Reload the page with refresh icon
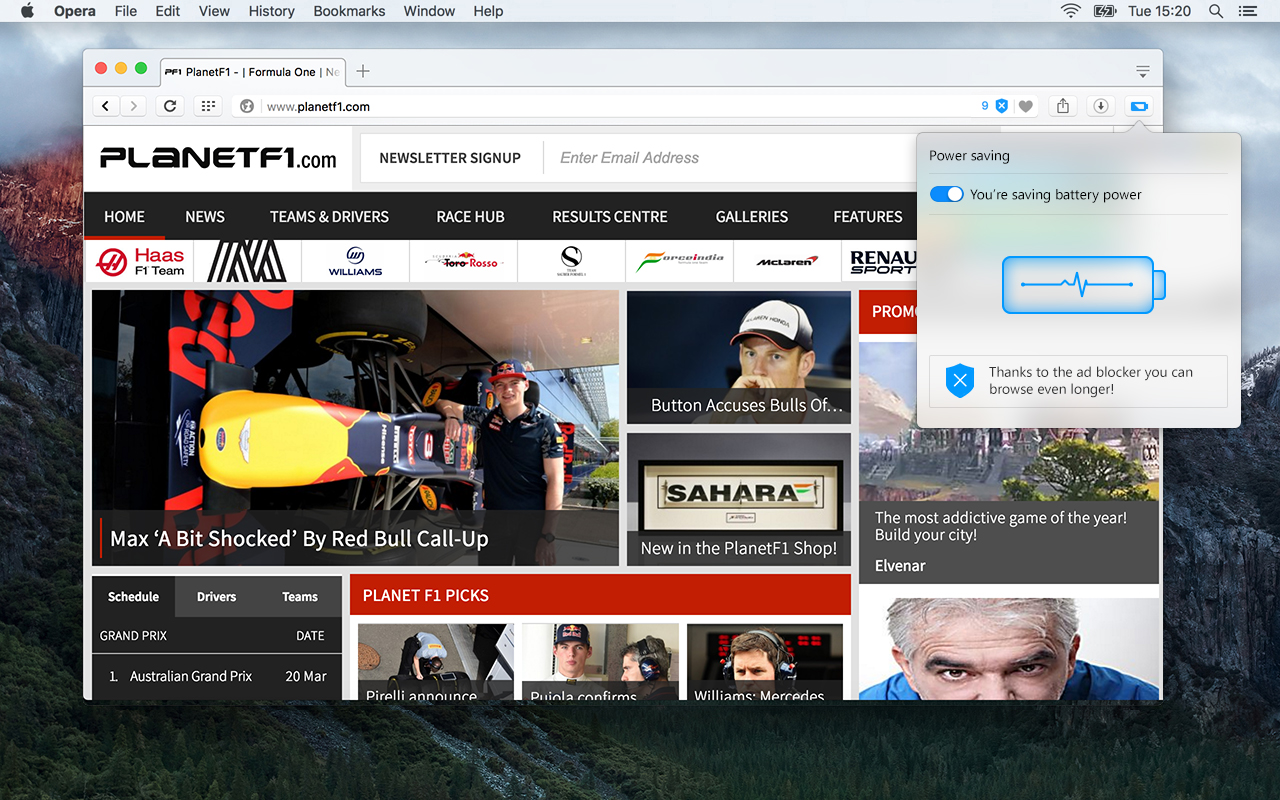Viewport: 1280px width, 800px height. pyautogui.click(x=170, y=106)
